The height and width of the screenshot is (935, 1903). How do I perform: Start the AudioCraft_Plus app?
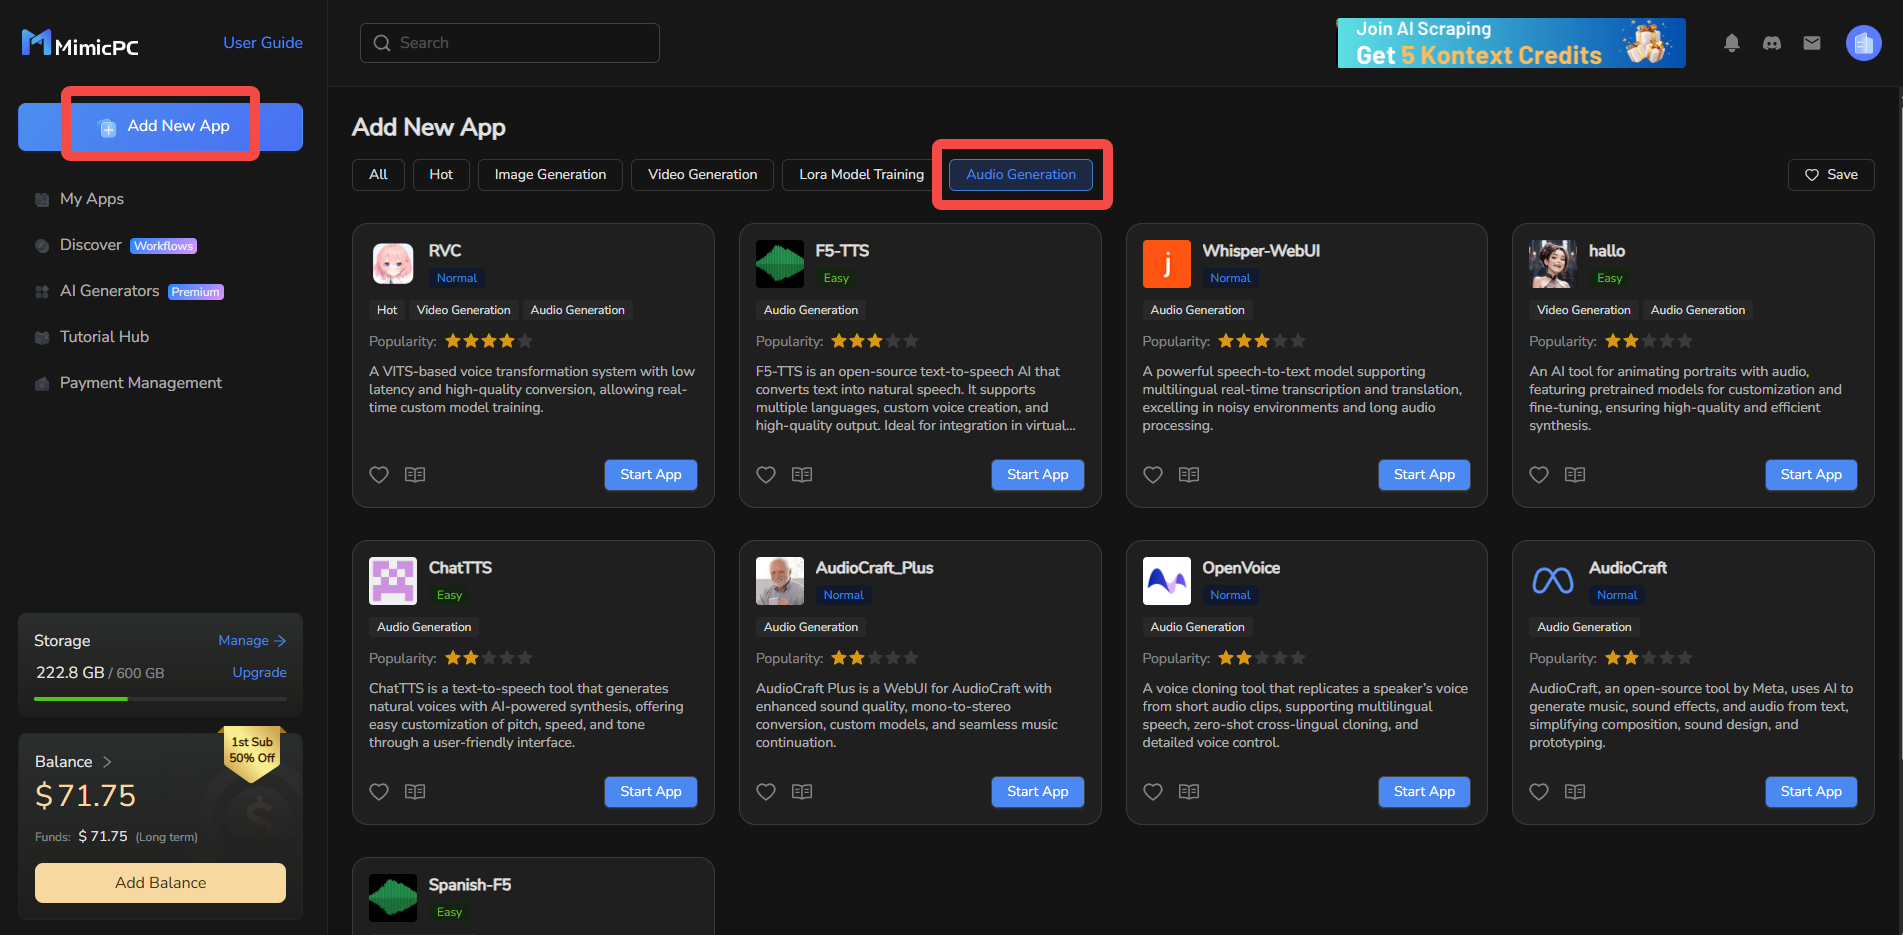tap(1038, 792)
